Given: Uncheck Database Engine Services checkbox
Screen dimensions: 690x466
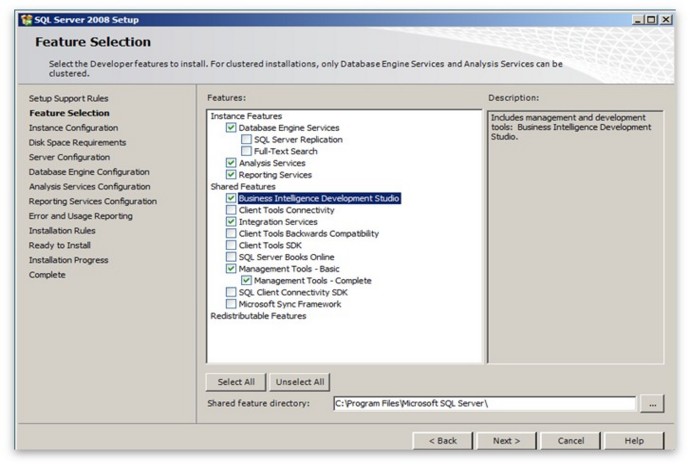Looking at the screenshot, I should tap(231, 128).
